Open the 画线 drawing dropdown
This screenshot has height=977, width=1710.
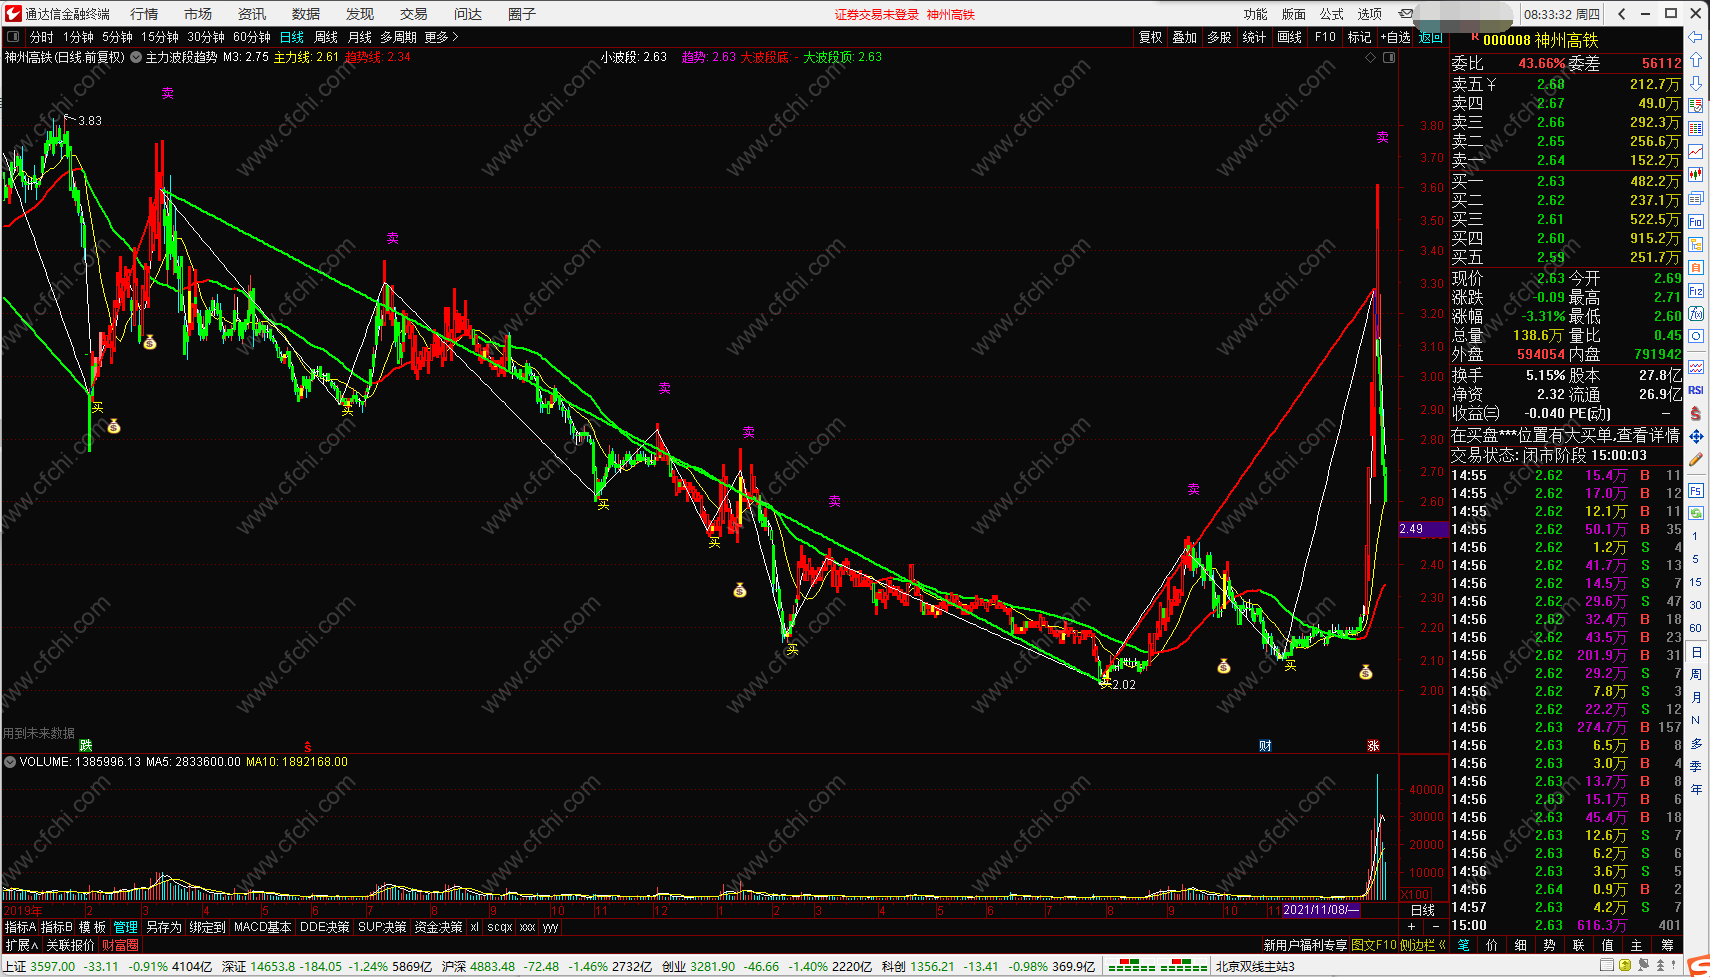click(x=1290, y=37)
